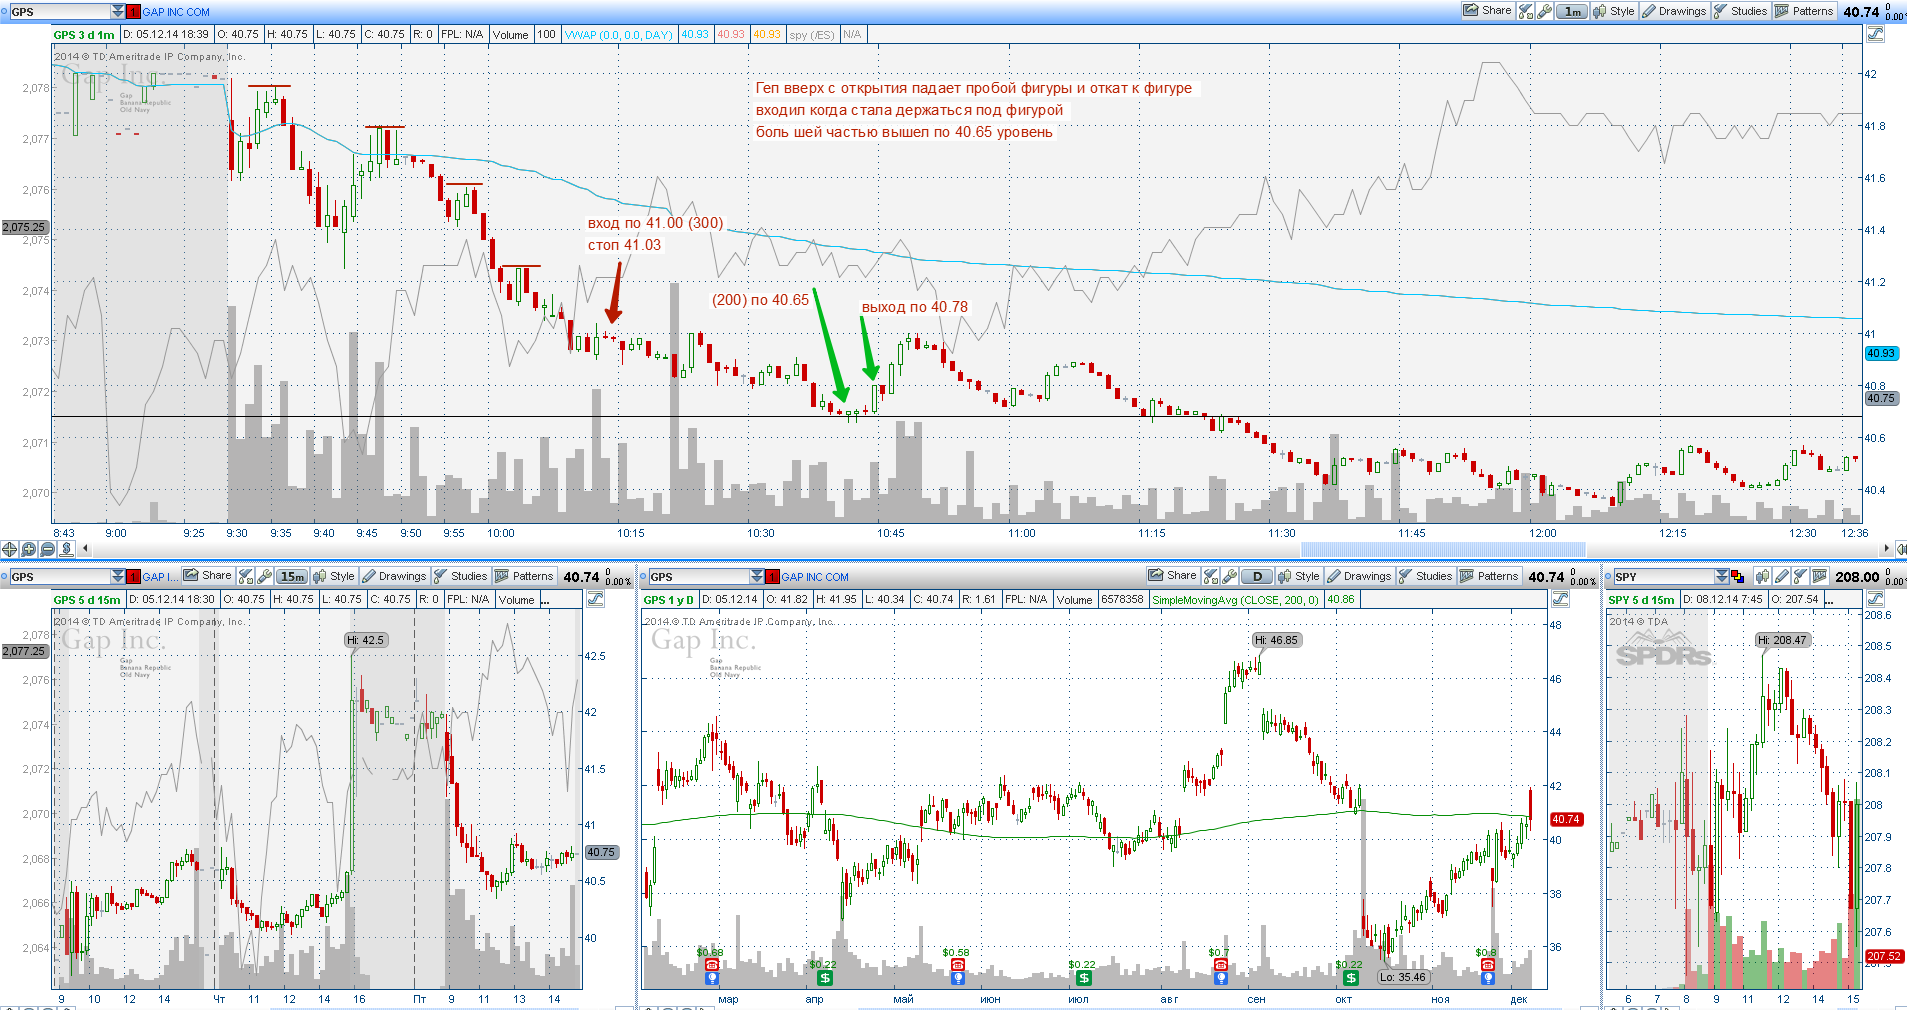Open chart settings wrench in top chart toolbar
Screen dimensions: 1907x1010
pos(1545,11)
